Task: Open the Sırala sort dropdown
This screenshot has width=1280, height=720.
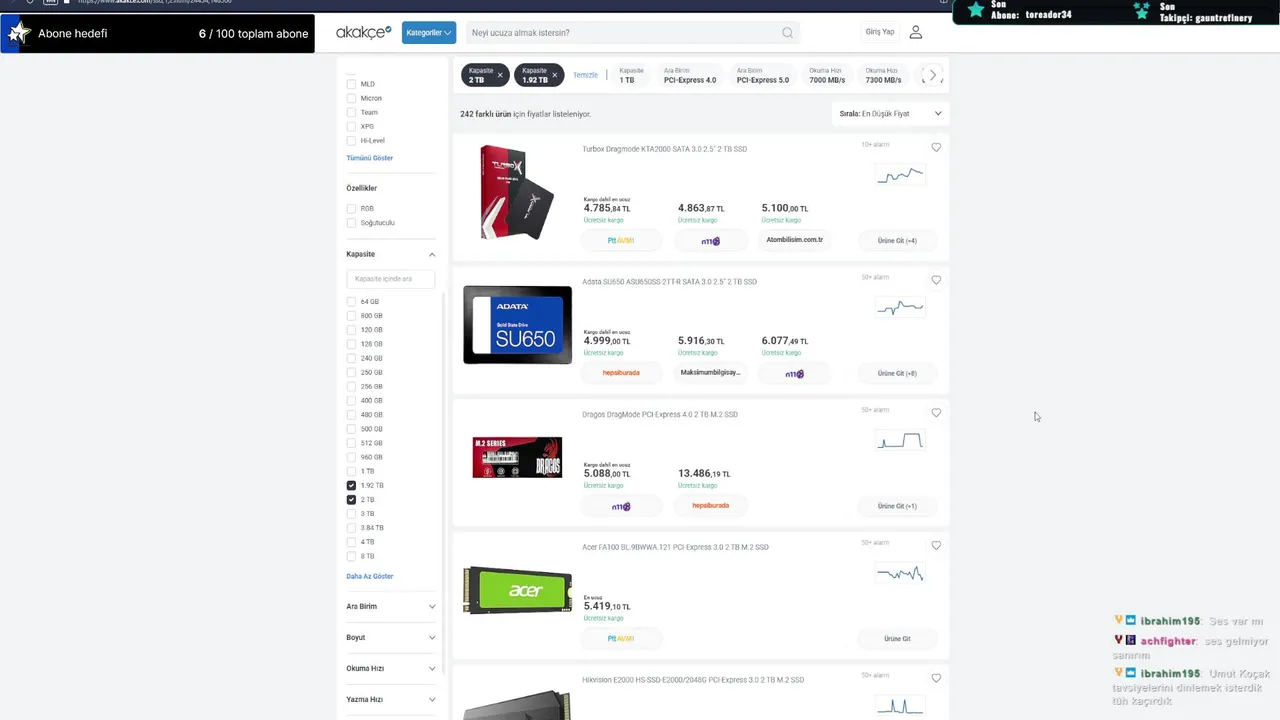Action: coord(890,114)
